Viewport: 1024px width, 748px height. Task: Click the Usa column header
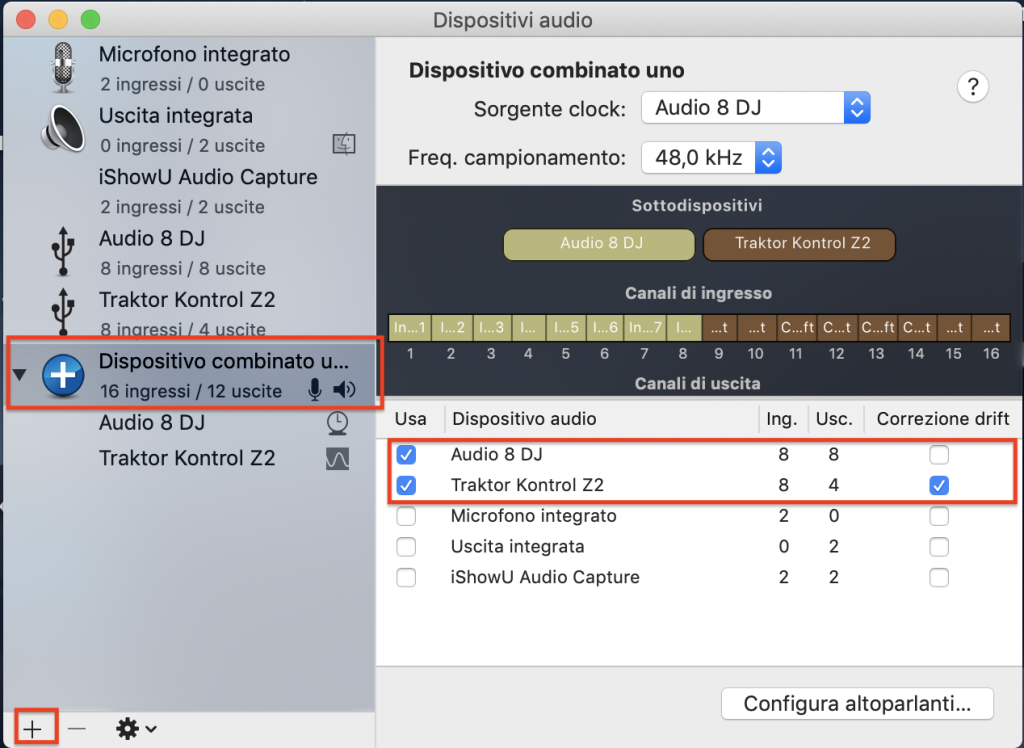410,419
